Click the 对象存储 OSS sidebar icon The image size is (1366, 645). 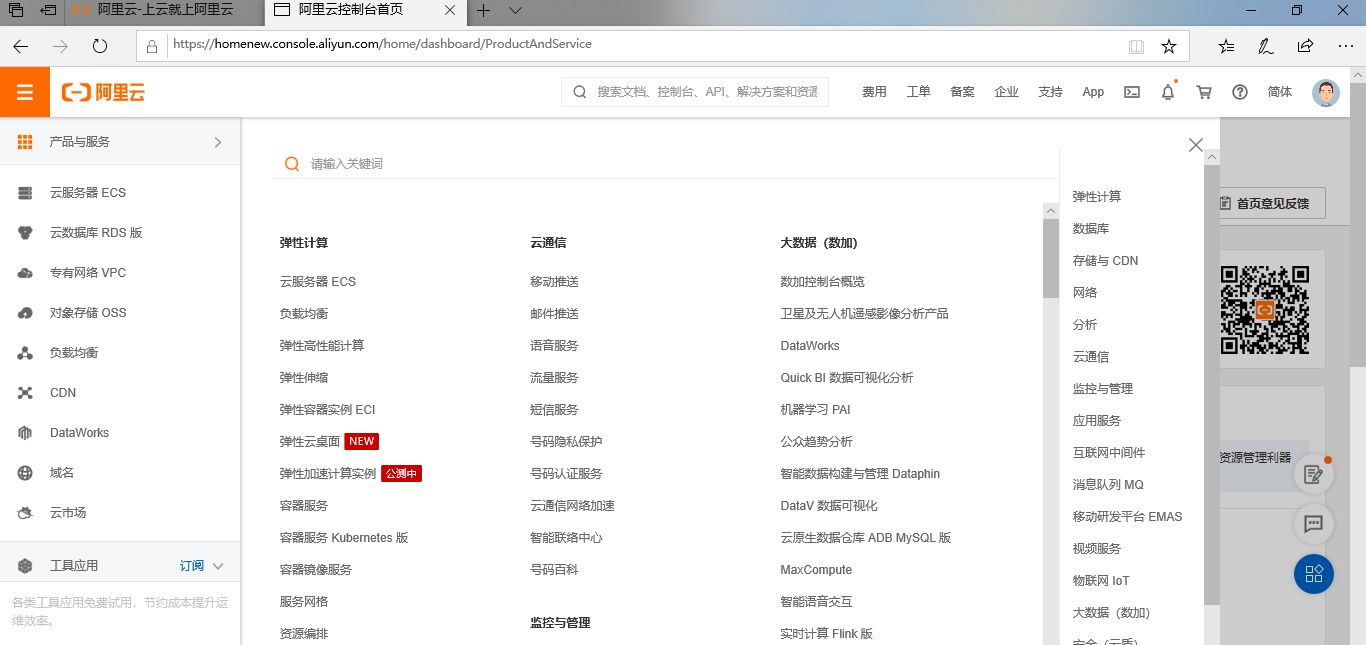point(26,313)
